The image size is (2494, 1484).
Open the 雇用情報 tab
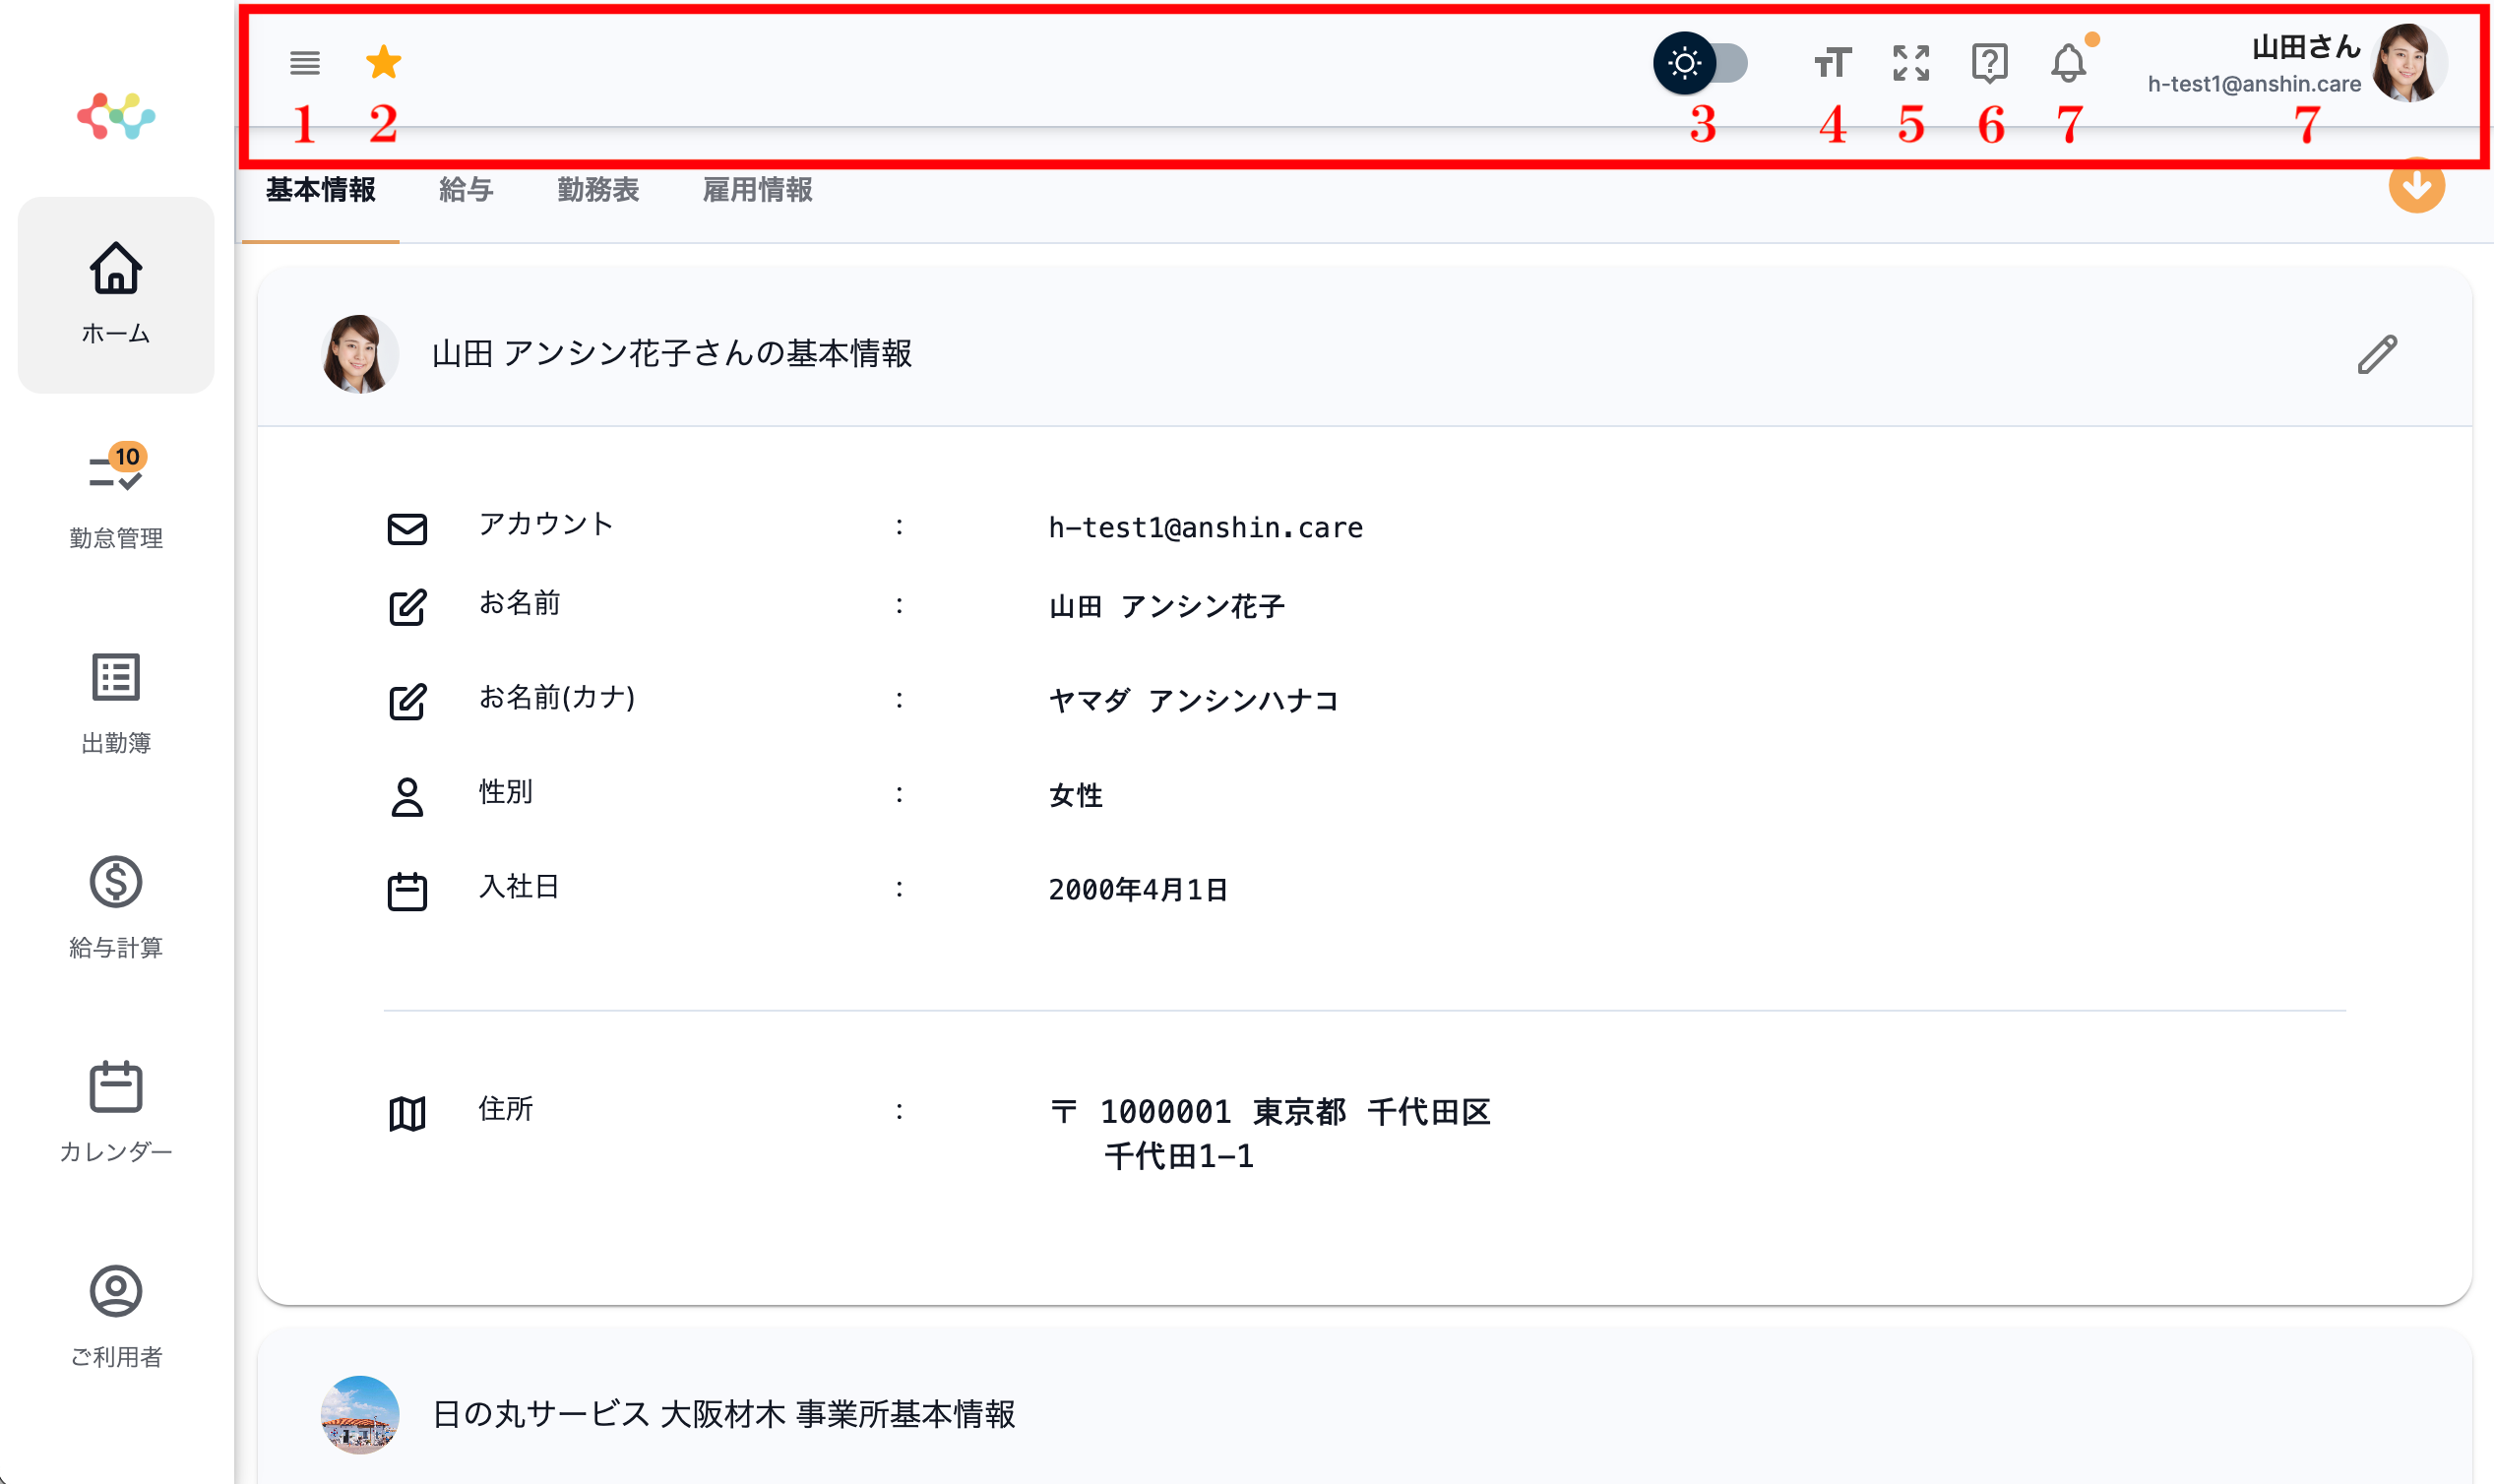757,190
